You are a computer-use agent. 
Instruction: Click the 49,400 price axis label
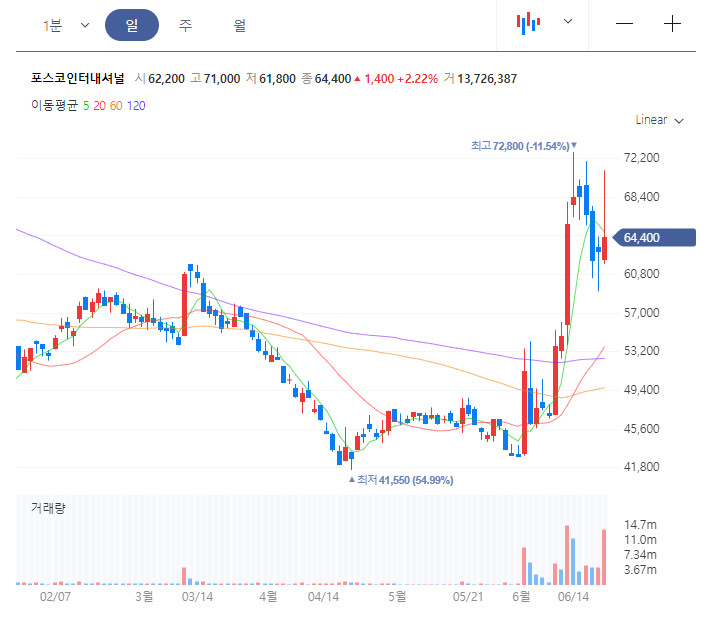click(x=642, y=390)
